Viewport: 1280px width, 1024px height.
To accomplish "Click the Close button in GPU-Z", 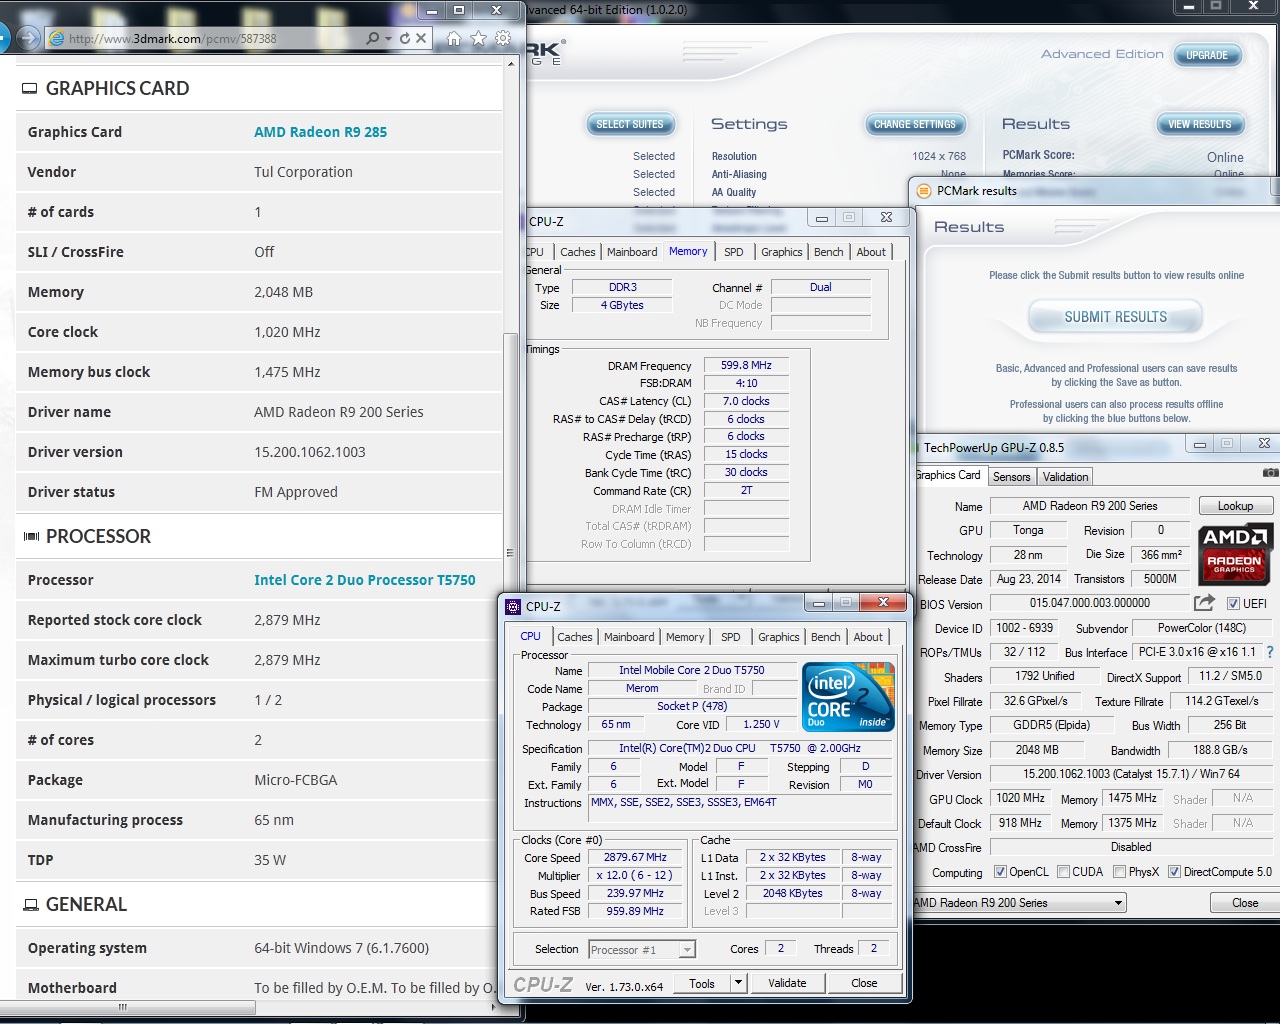I will coord(1245,902).
